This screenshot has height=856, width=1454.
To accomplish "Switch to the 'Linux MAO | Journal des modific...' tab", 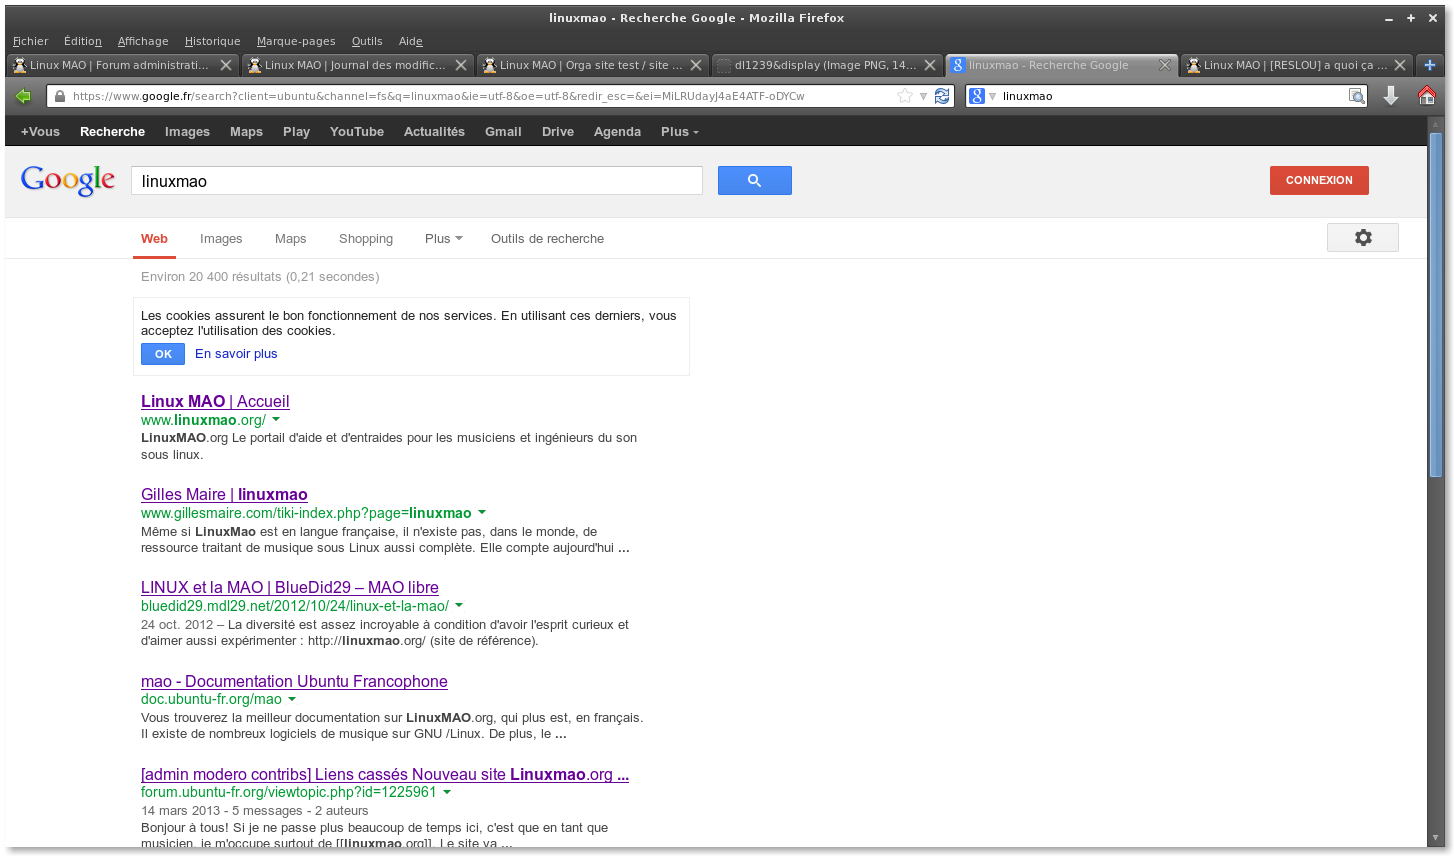I will (357, 65).
